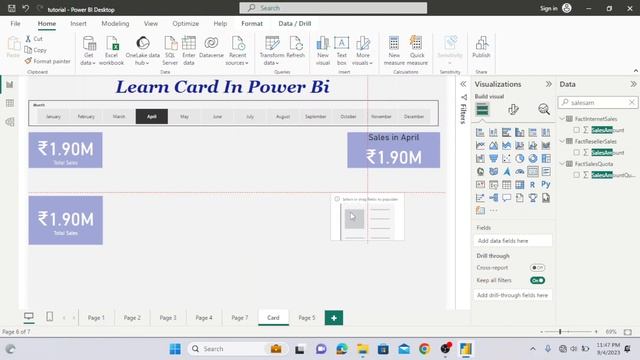
Task: Collapse the FactResellerSales table
Action: pyautogui.click(x=562, y=141)
